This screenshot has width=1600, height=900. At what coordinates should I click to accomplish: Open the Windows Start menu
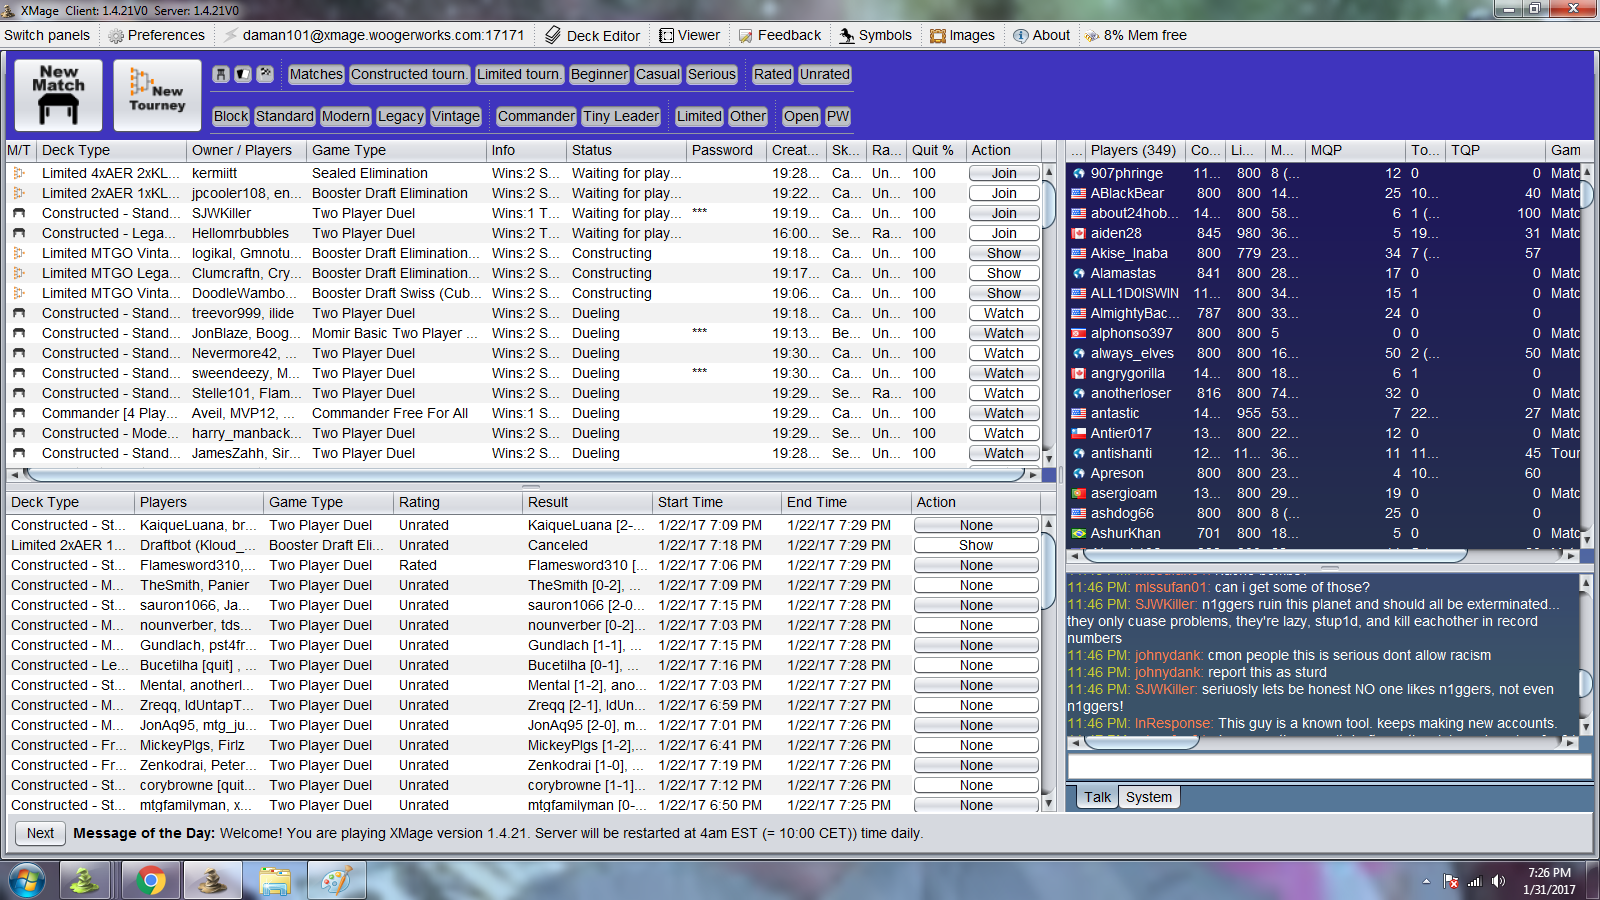(x=27, y=881)
